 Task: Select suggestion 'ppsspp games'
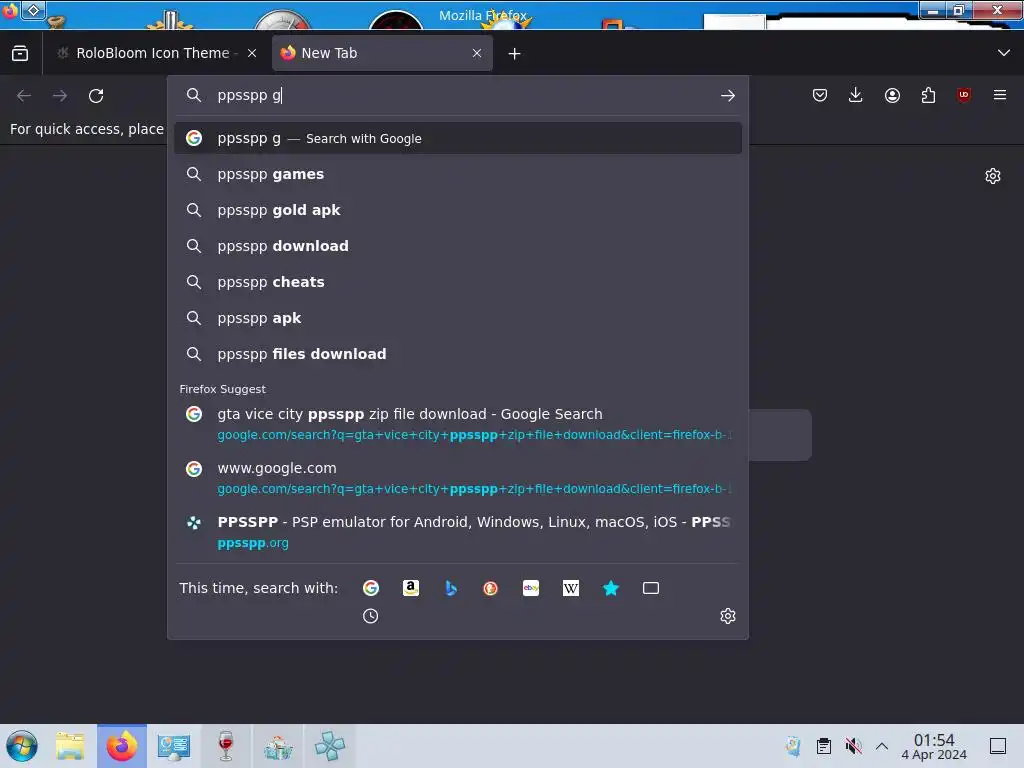click(458, 174)
